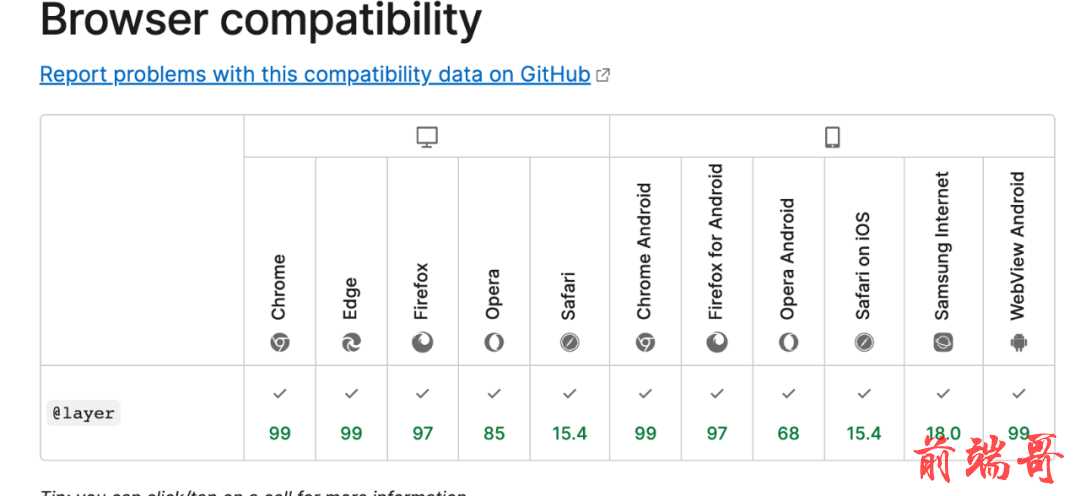Viewport: 1080px width, 496px height.
Task: Click the mobile phone icon header
Action: pos(832,137)
